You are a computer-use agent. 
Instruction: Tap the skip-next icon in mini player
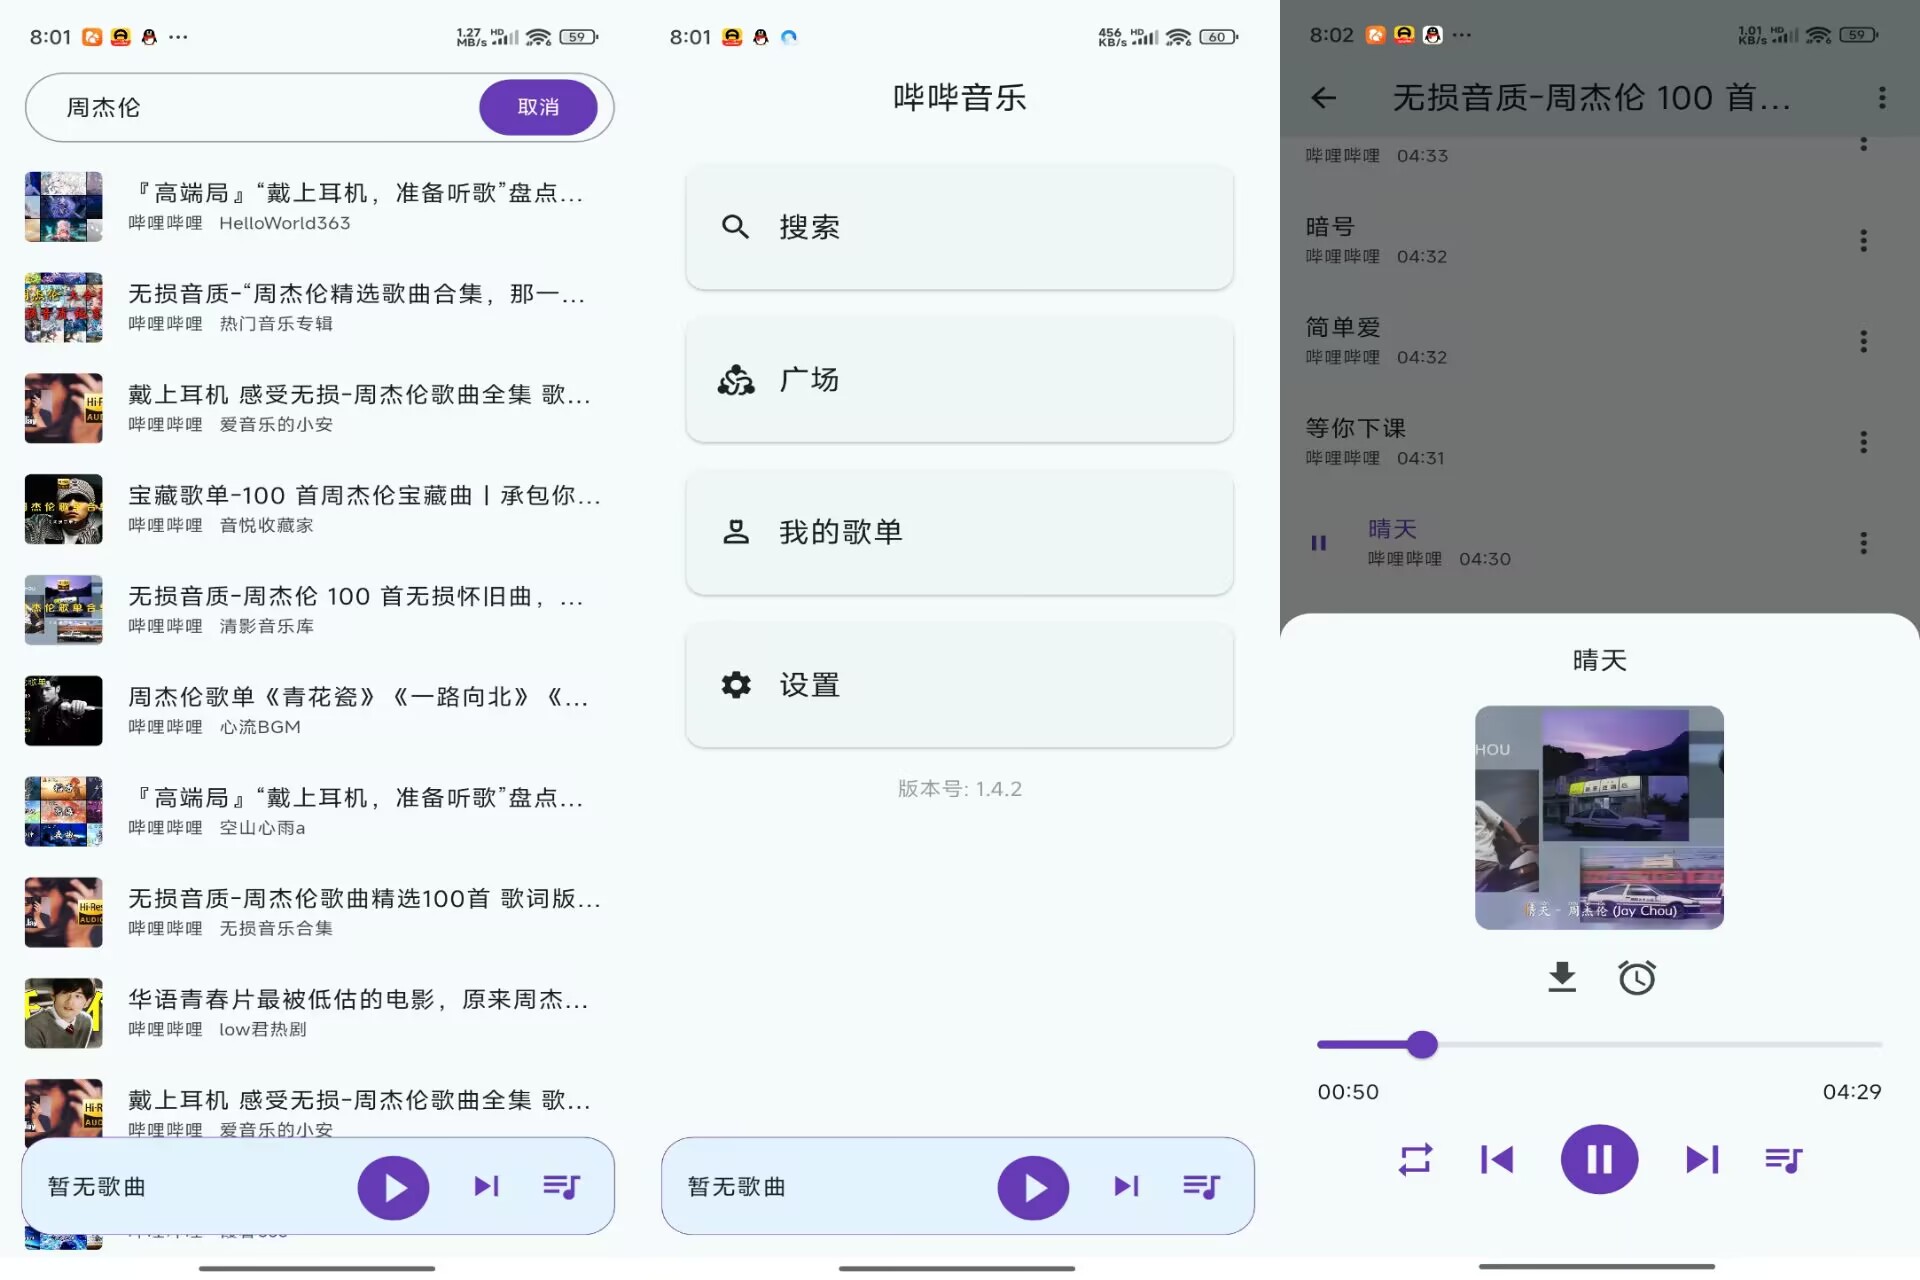coord(486,1187)
